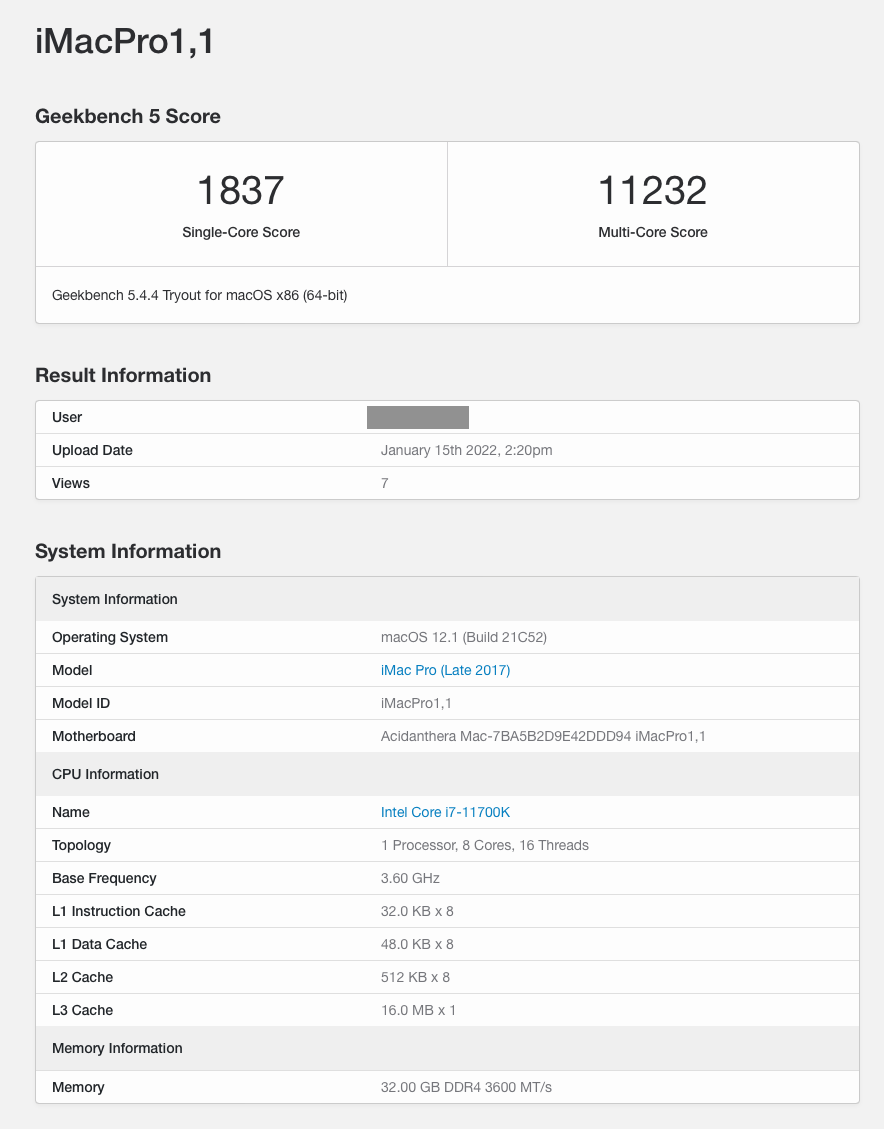Select memory value 32.00 GB DDR4 3600 MT/s
This screenshot has height=1129, width=884.
click(466, 1087)
